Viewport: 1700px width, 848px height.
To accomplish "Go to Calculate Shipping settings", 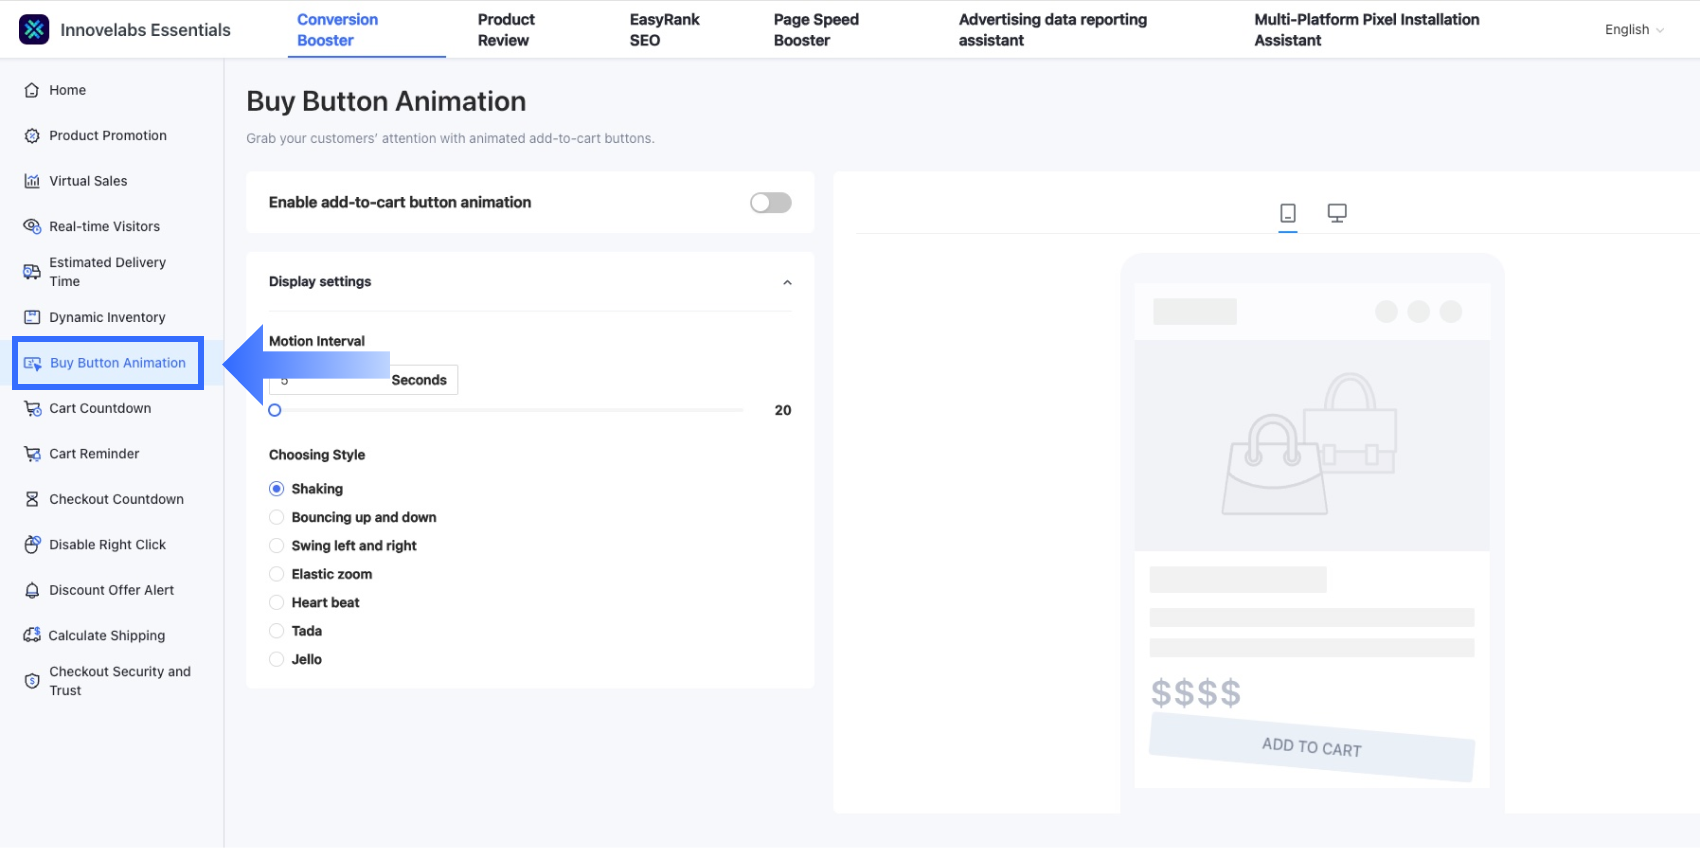I will click(x=106, y=635).
